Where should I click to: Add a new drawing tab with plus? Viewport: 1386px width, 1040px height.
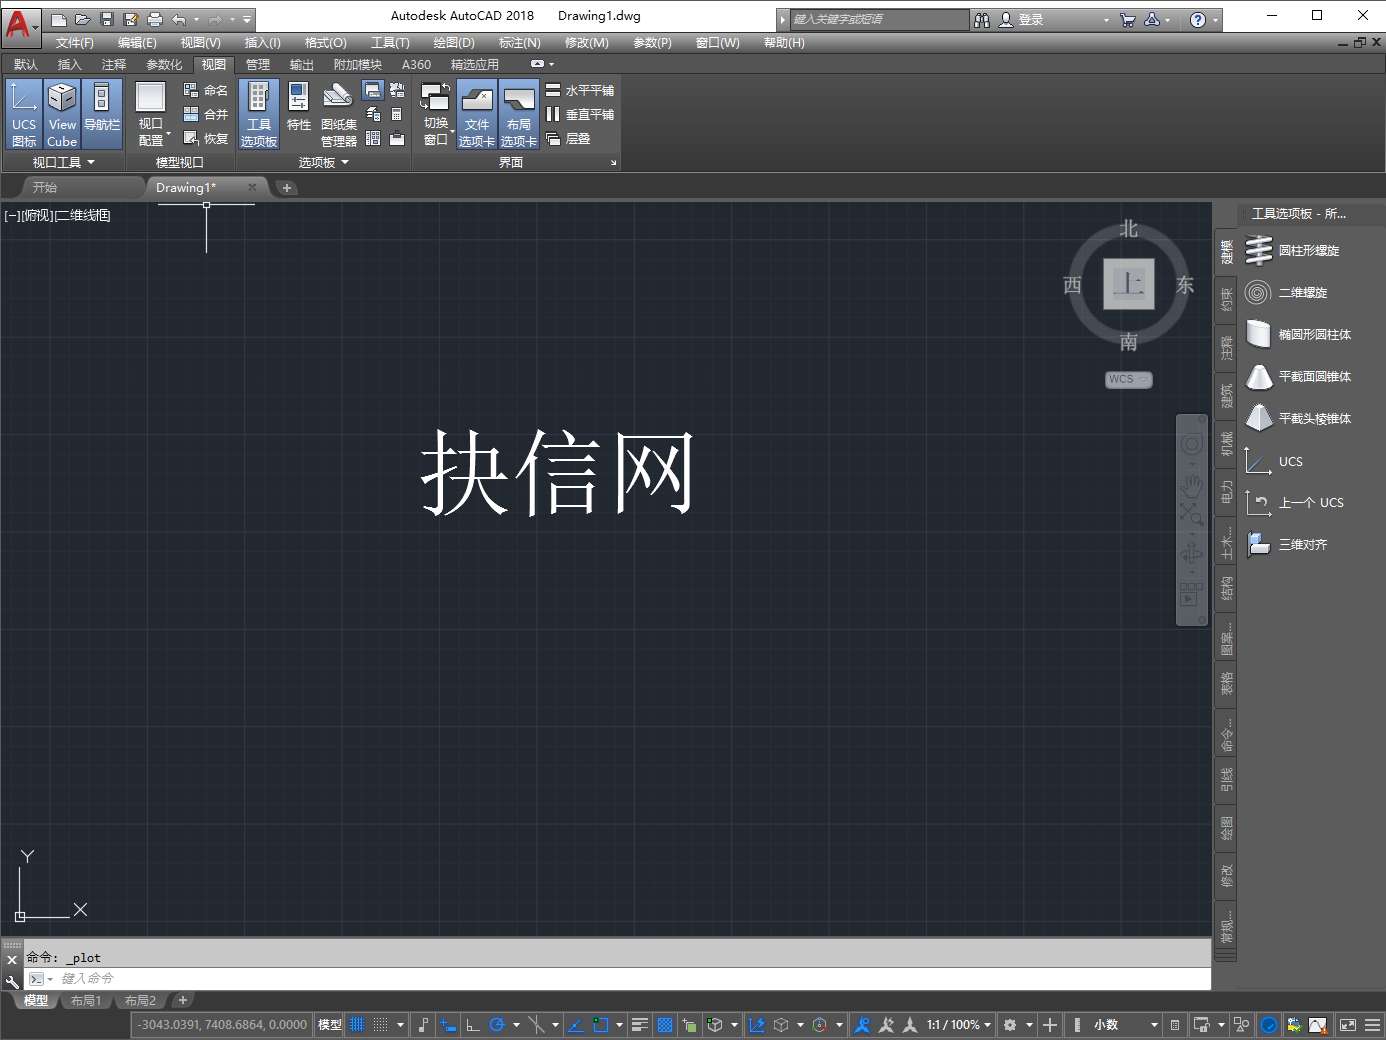(x=287, y=188)
